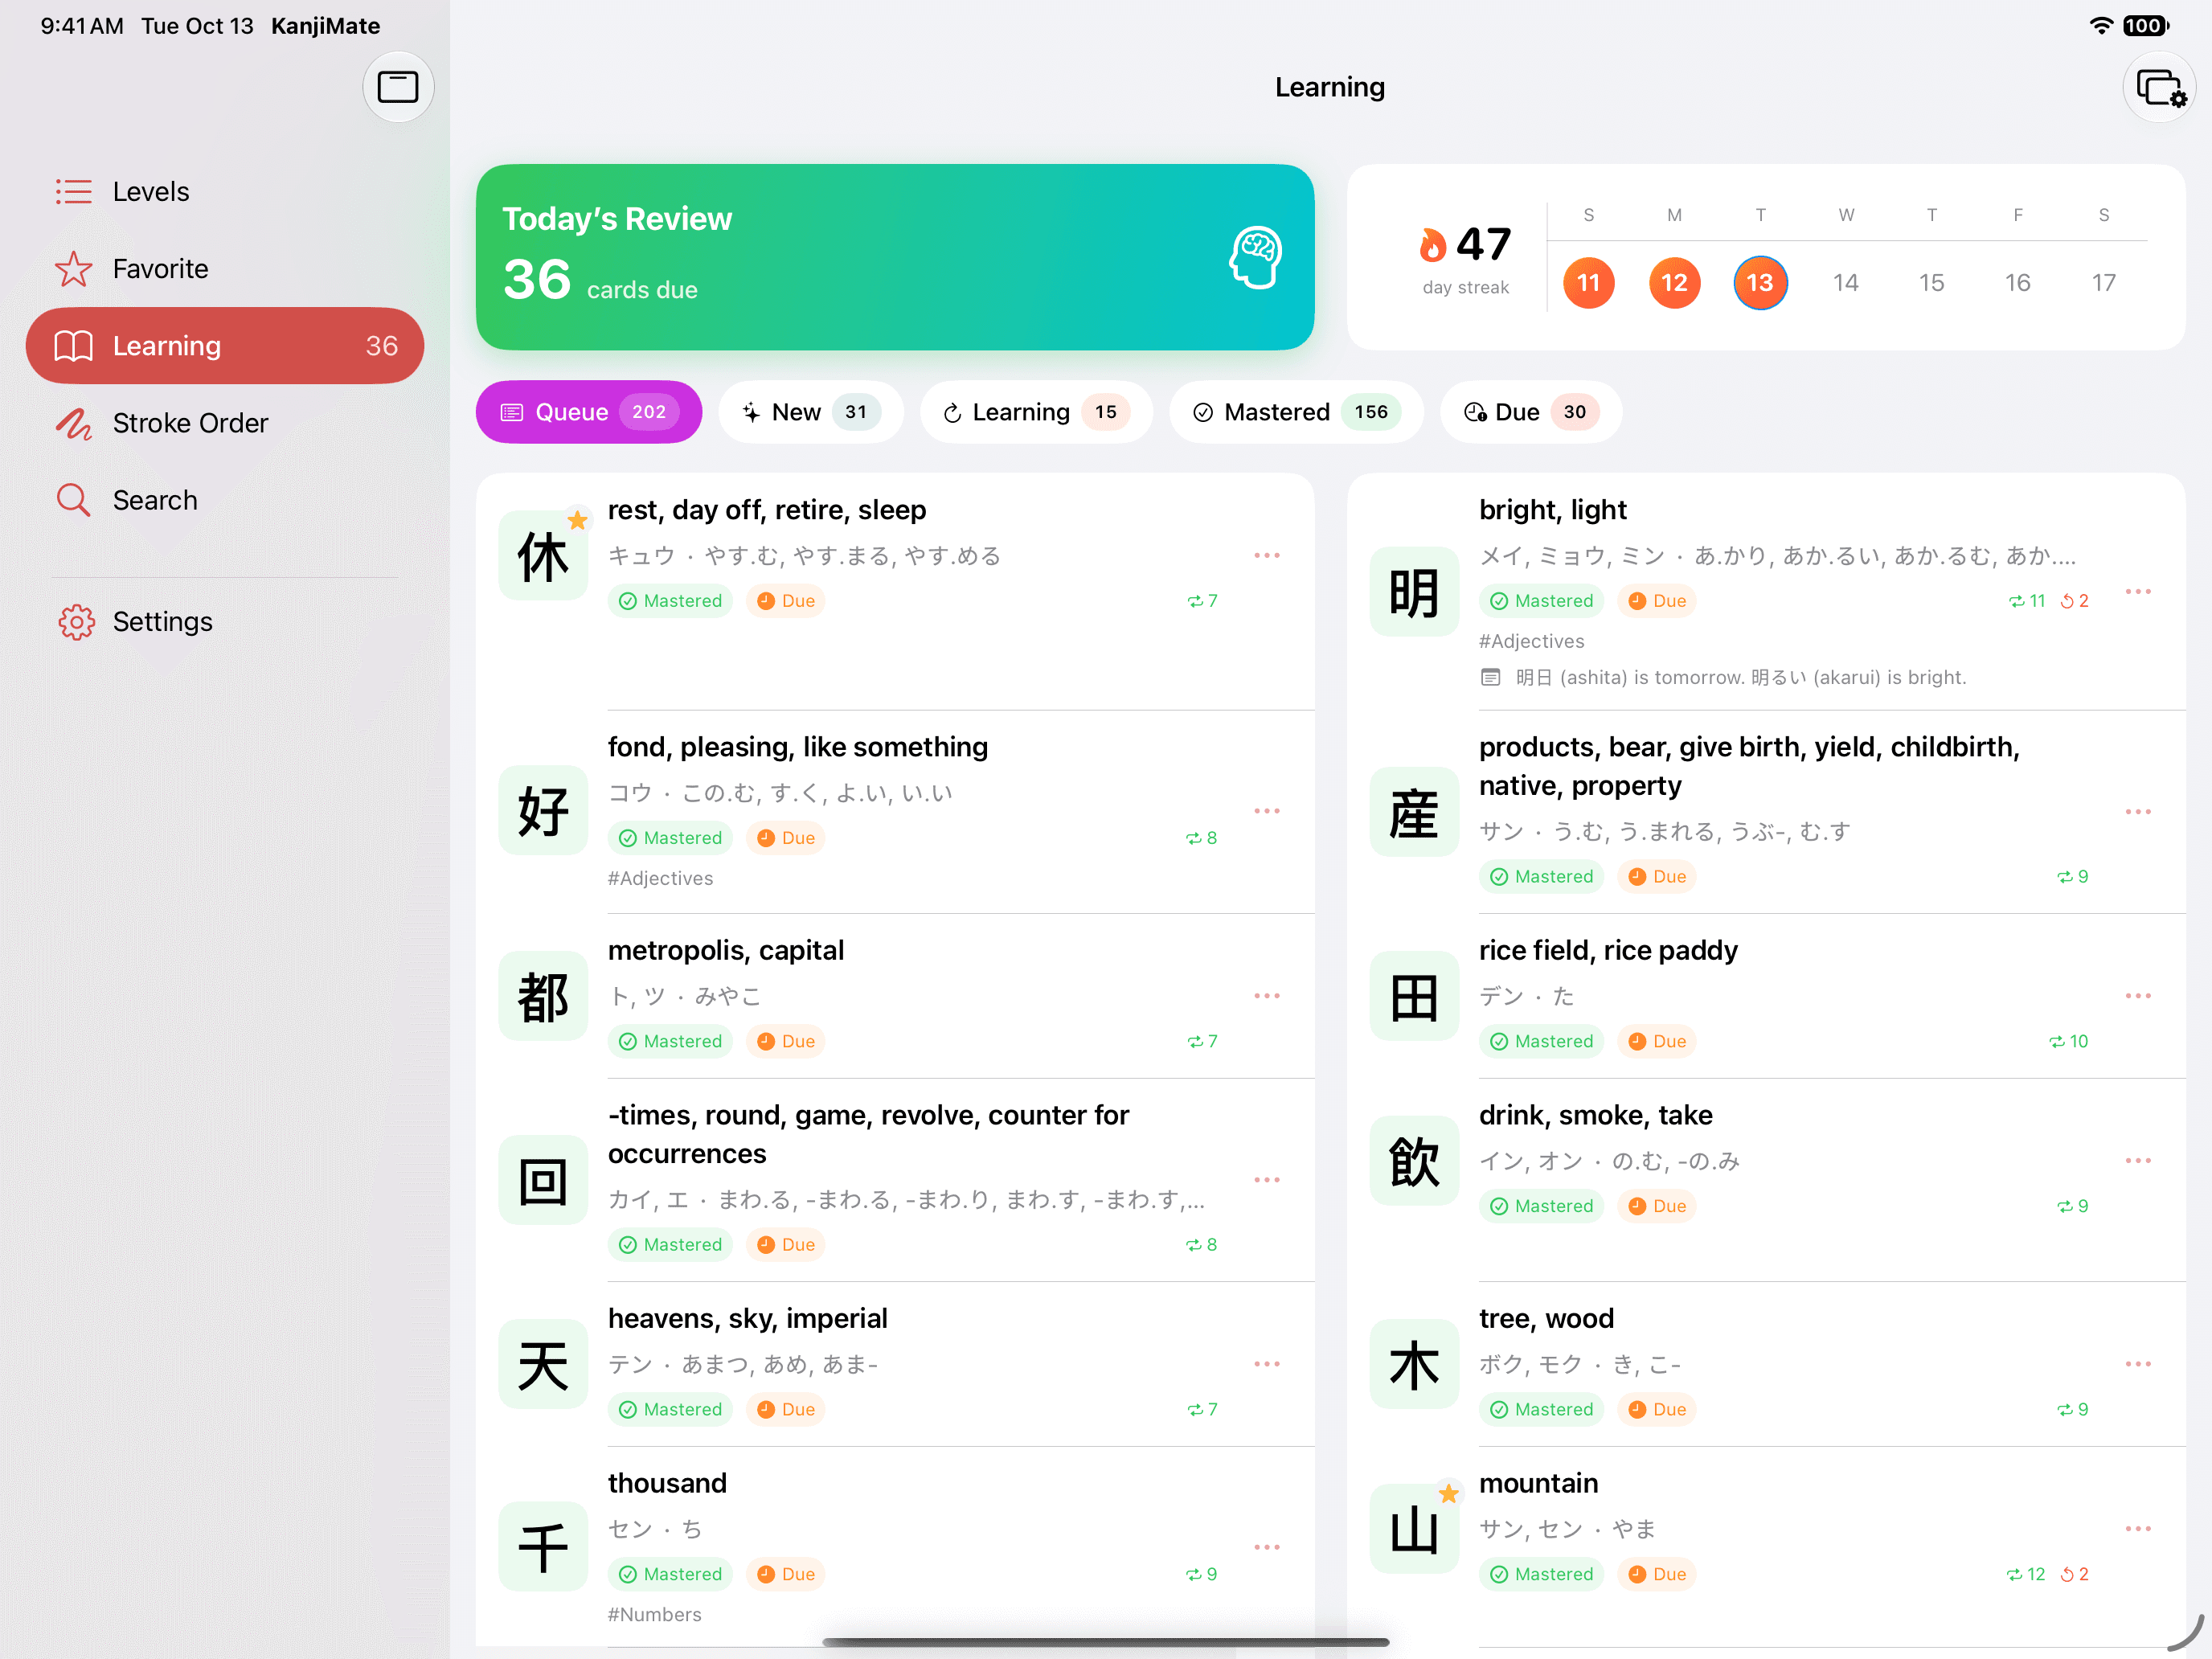Open the display settings icon top right
The height and width of the screenshot is (1659, 2212).
coord(2159,88)
